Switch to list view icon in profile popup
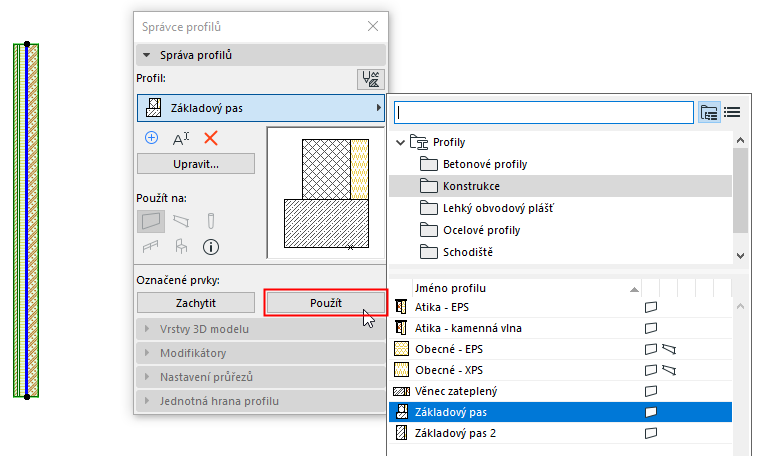757x456 pixels. pyautogui.click(x=731, y=112)
